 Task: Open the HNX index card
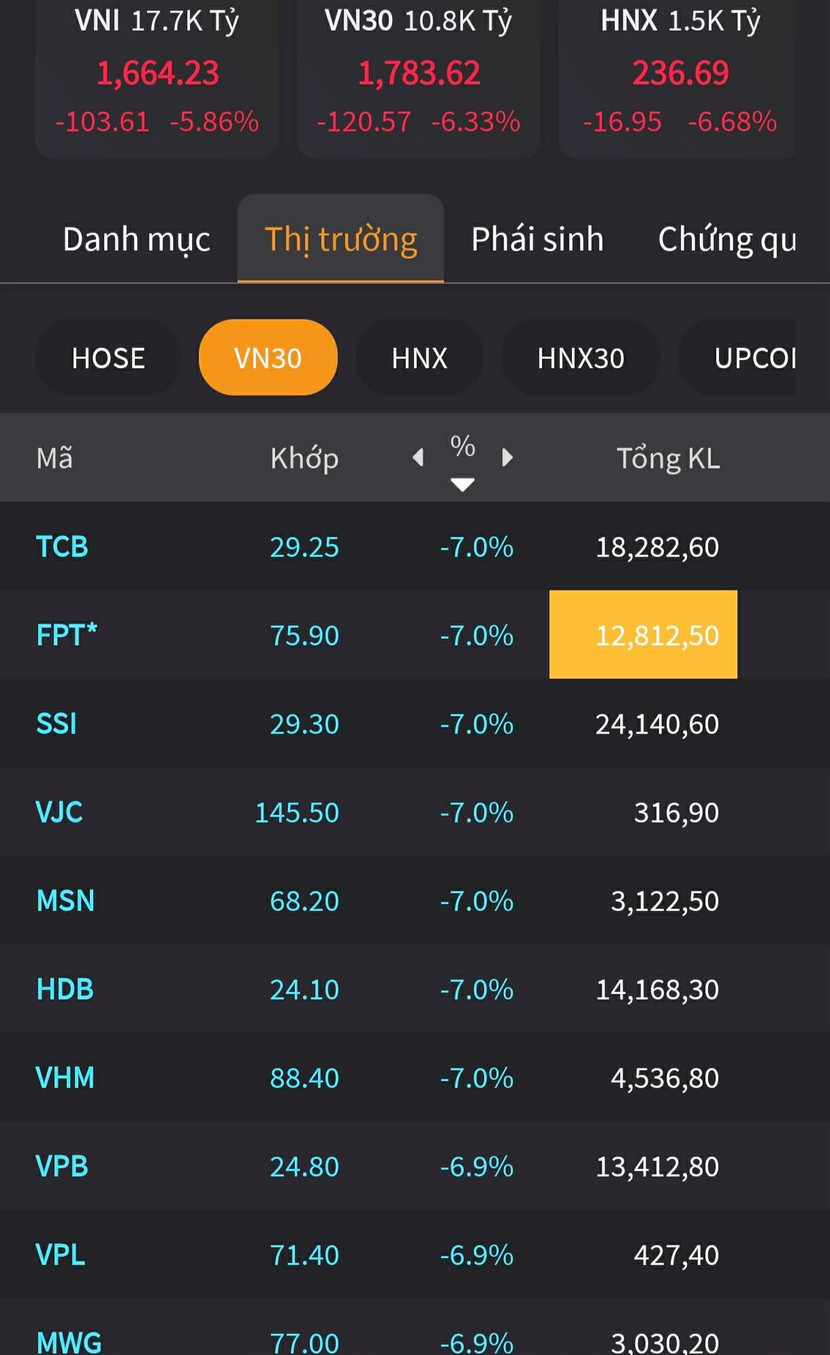point(680,75)
